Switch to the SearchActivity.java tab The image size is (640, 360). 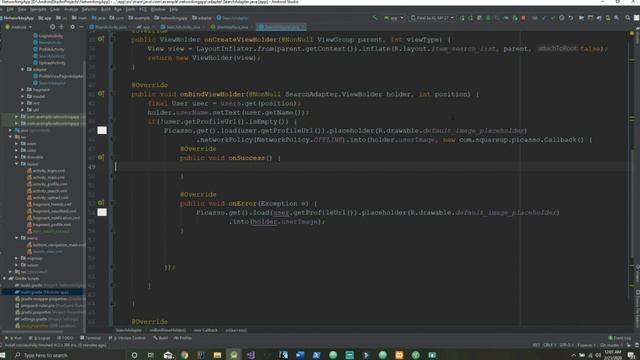click(183, 27)
